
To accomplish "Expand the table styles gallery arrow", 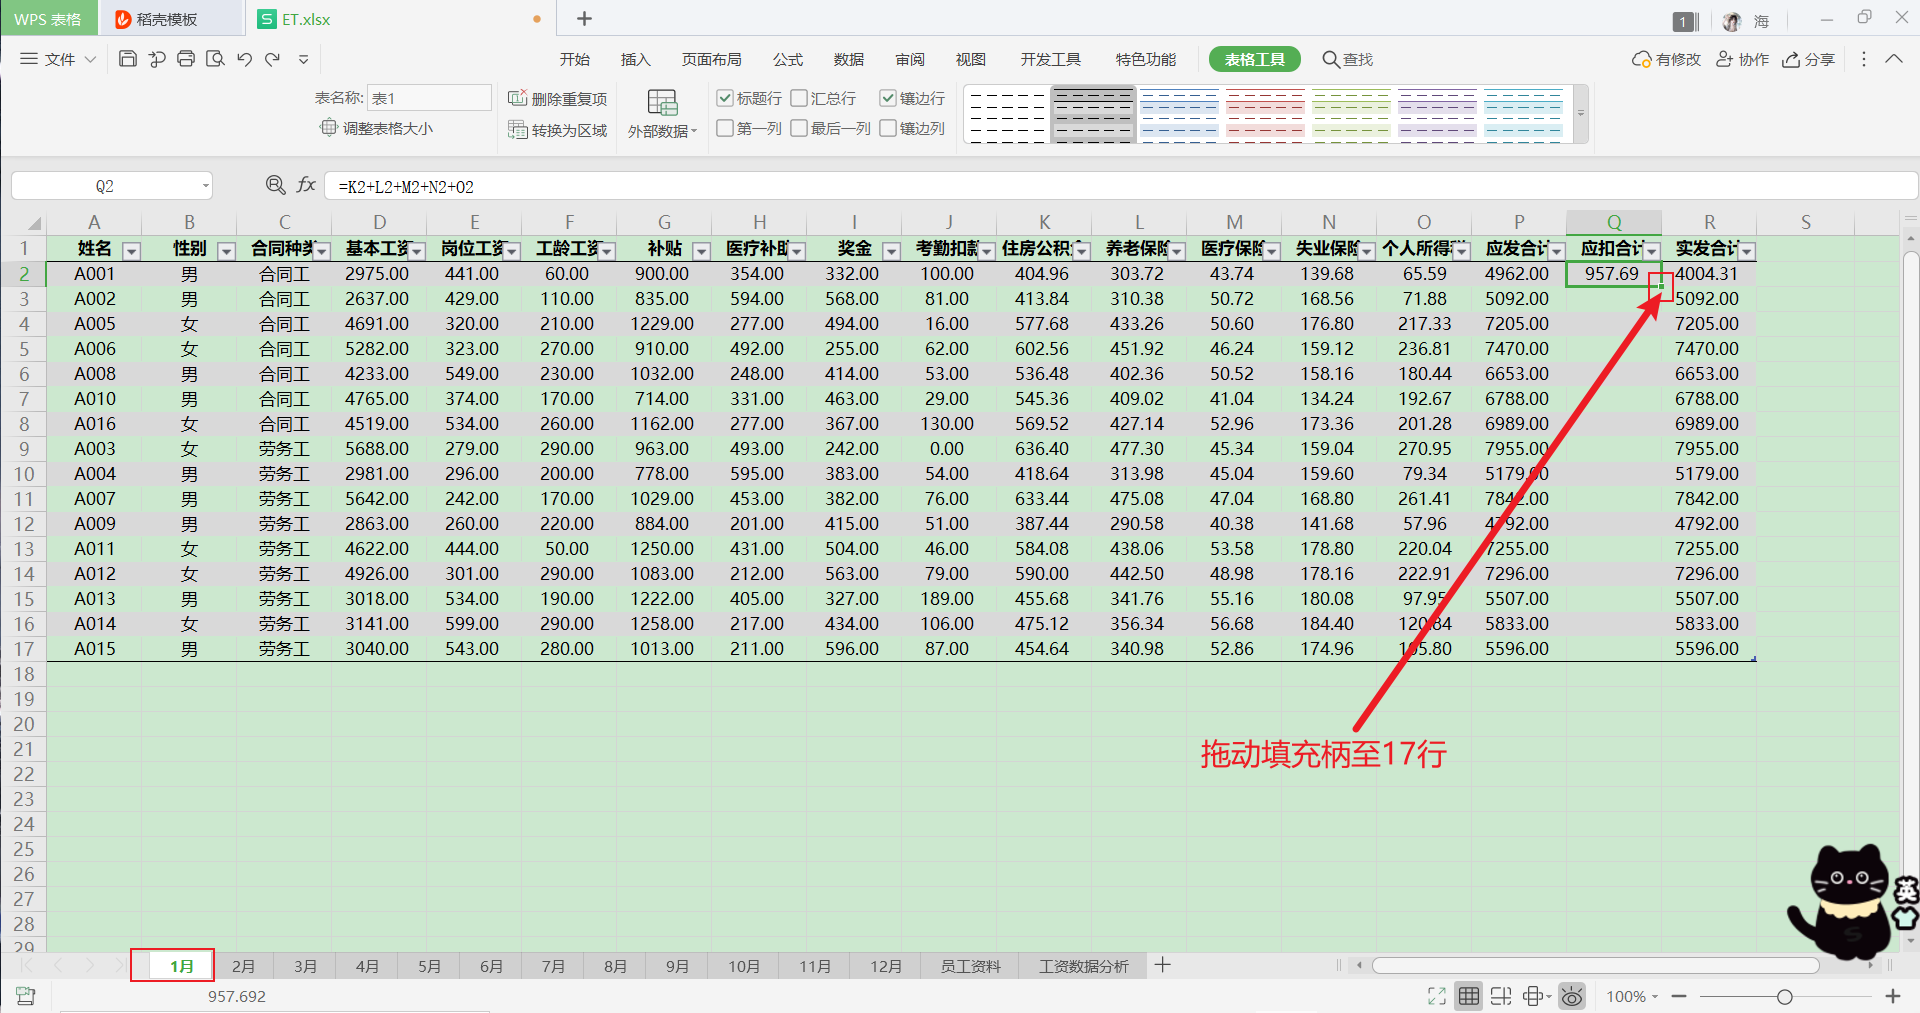I will (1581, 114).
